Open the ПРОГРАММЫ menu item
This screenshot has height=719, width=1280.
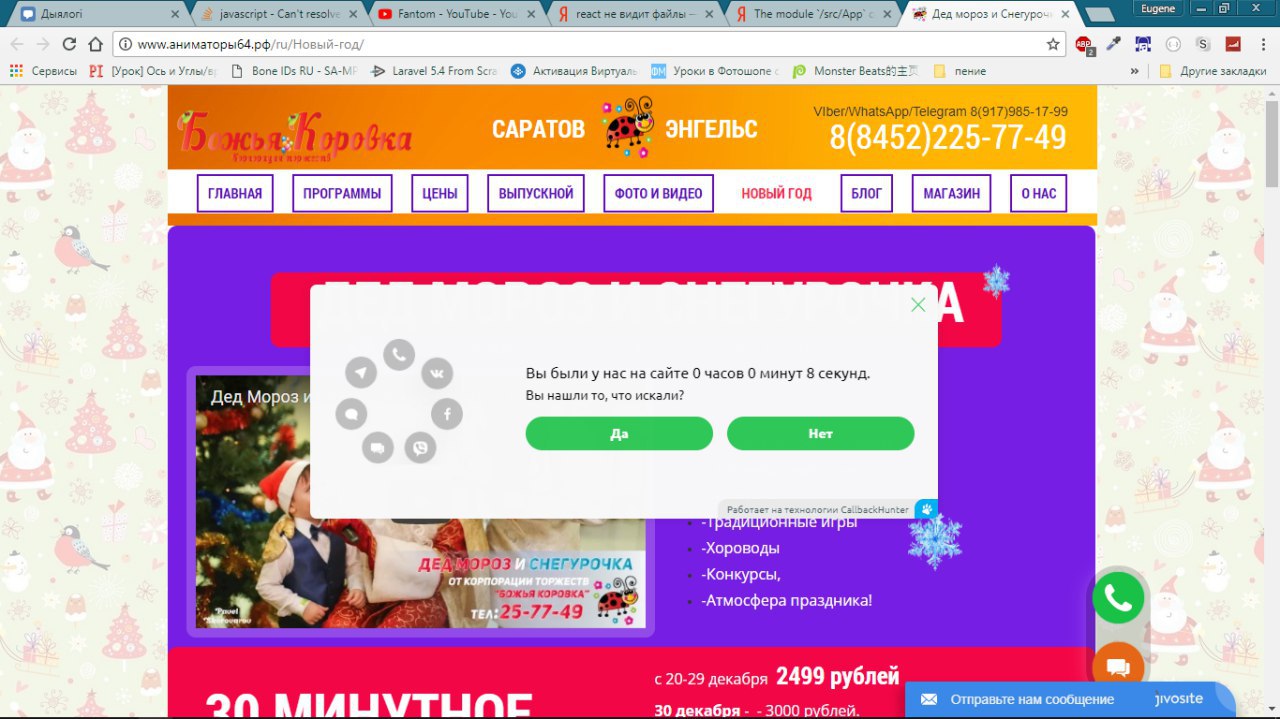click(x=342, y=194)
